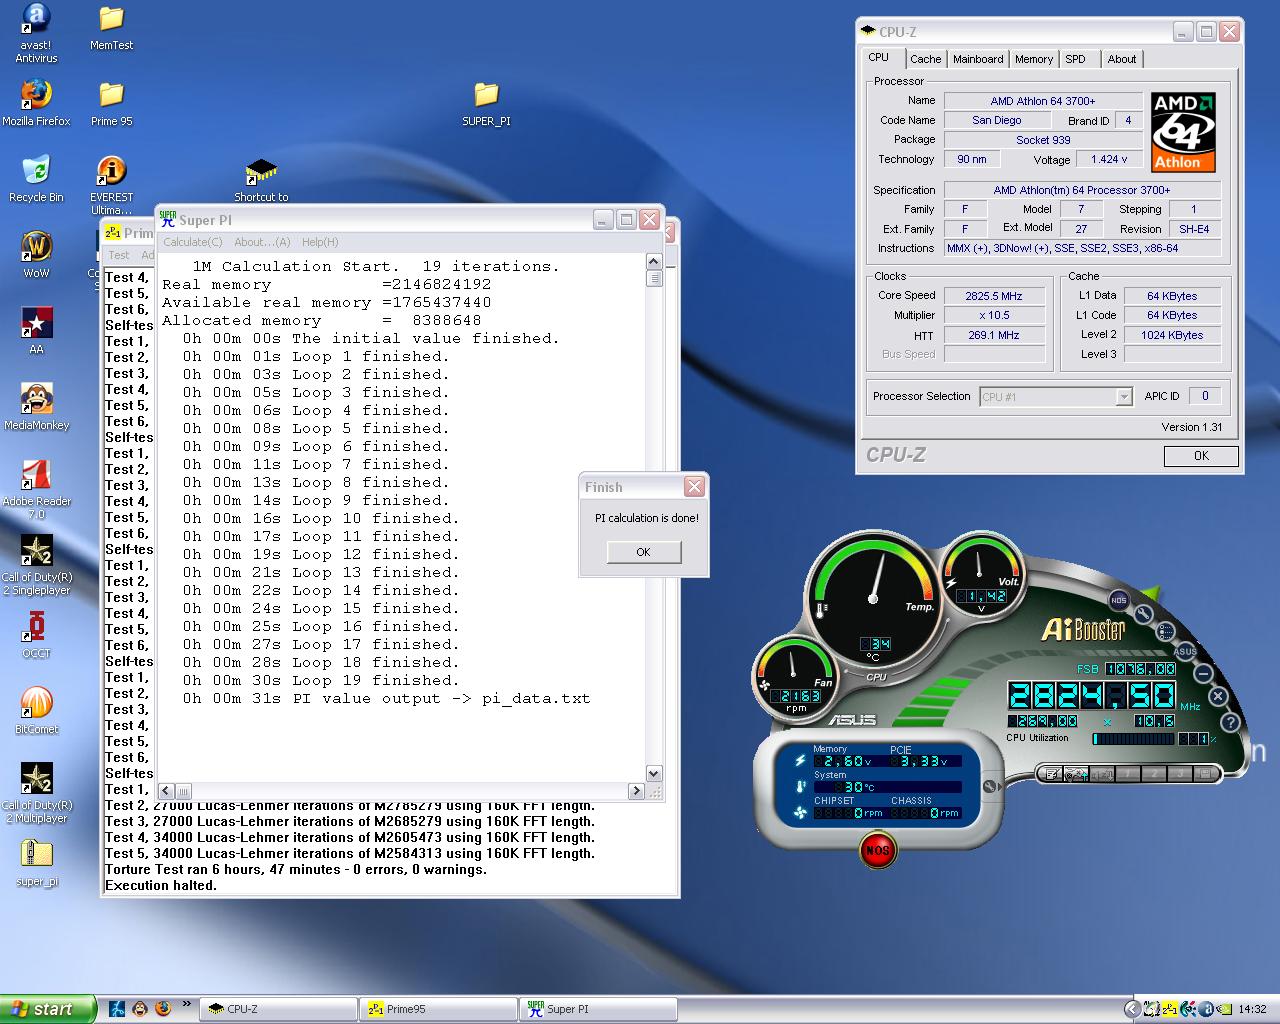Launch Call of Duty 2 Multiplayer
The height and width of the screenshot is (1024, 1280).
(x=36, y=793)
